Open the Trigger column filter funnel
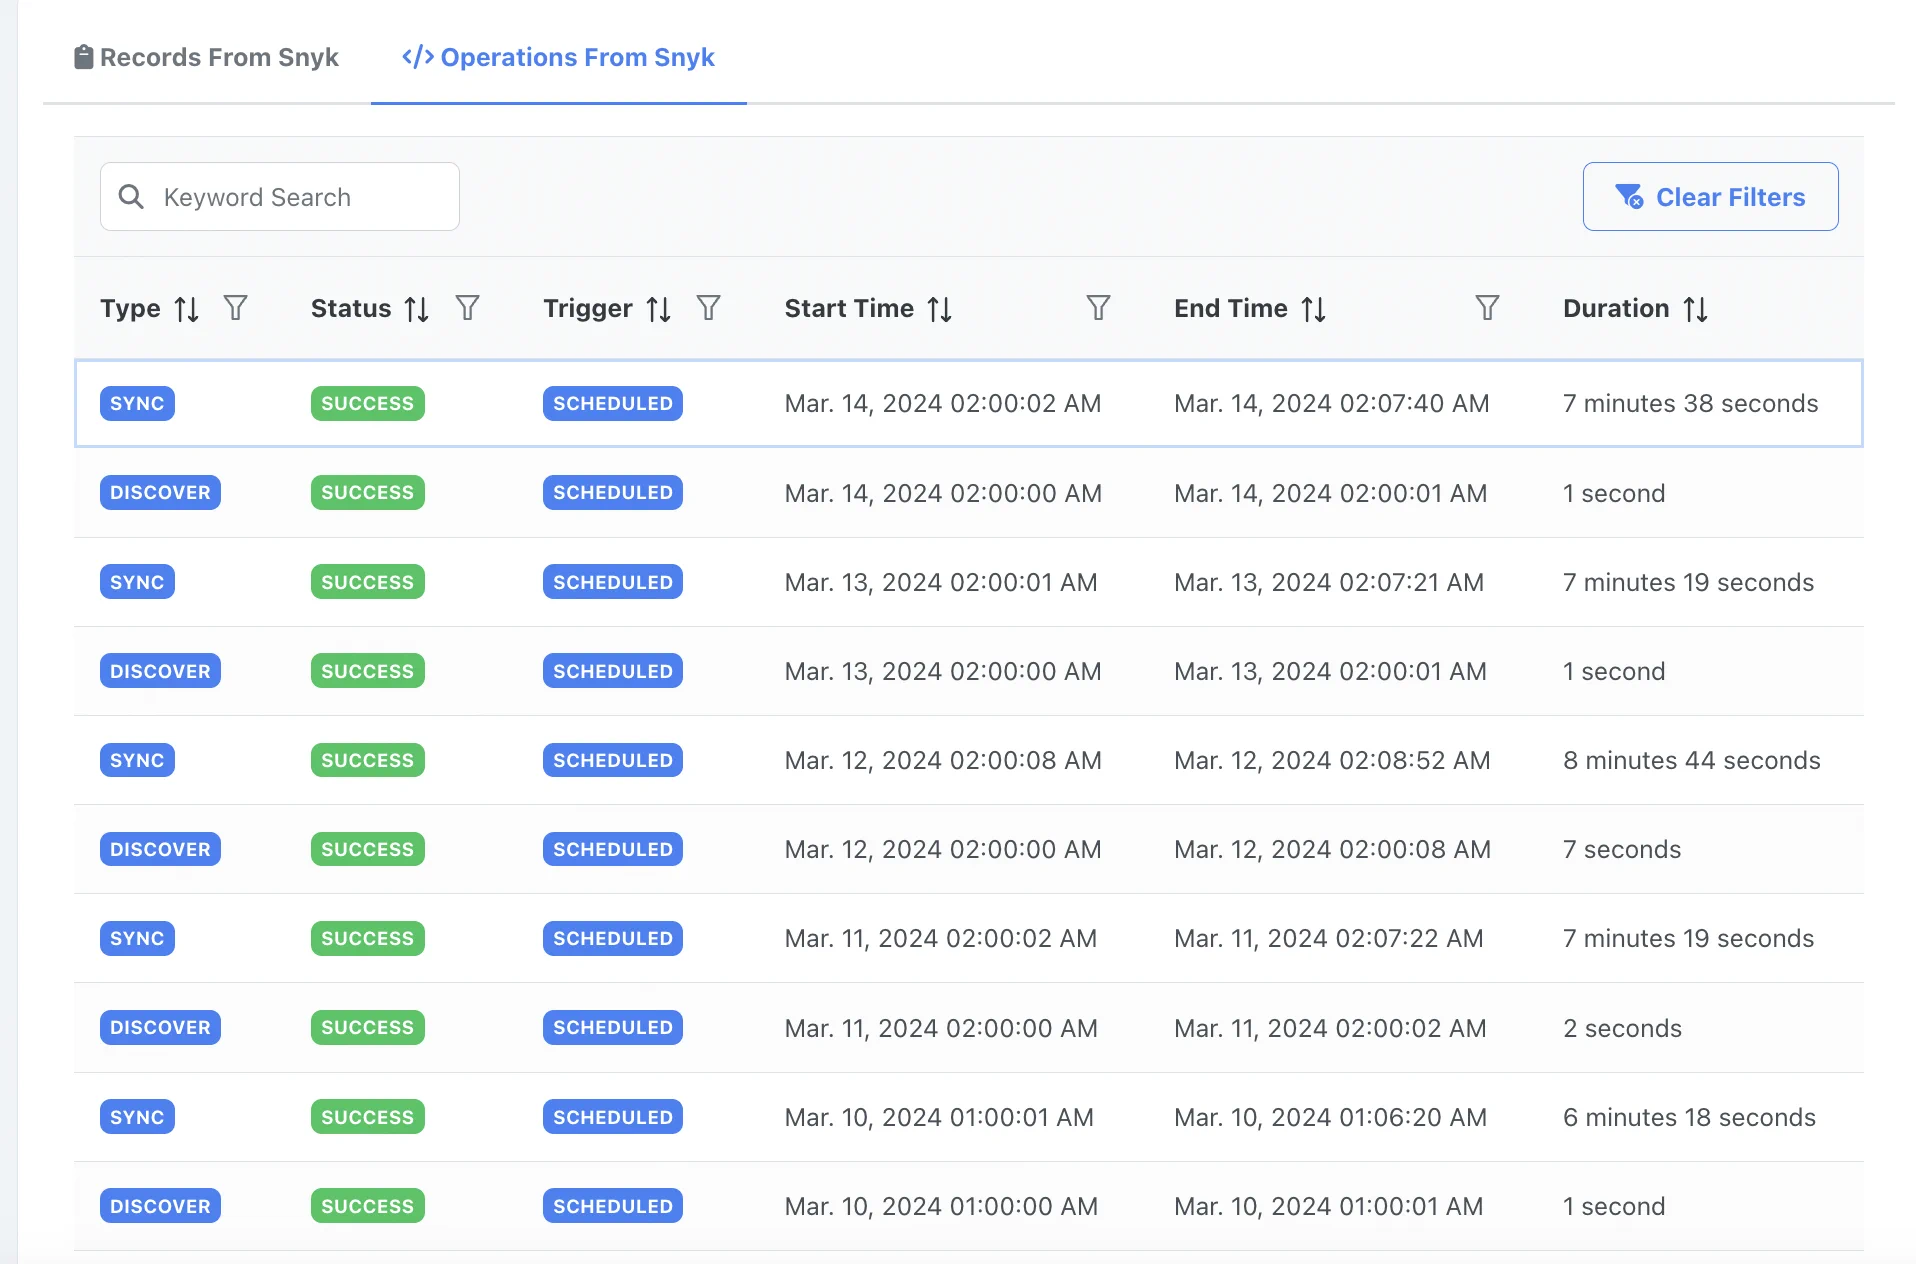The height and width of the screenshot is (1264, 1916). [x=708, y=308]
